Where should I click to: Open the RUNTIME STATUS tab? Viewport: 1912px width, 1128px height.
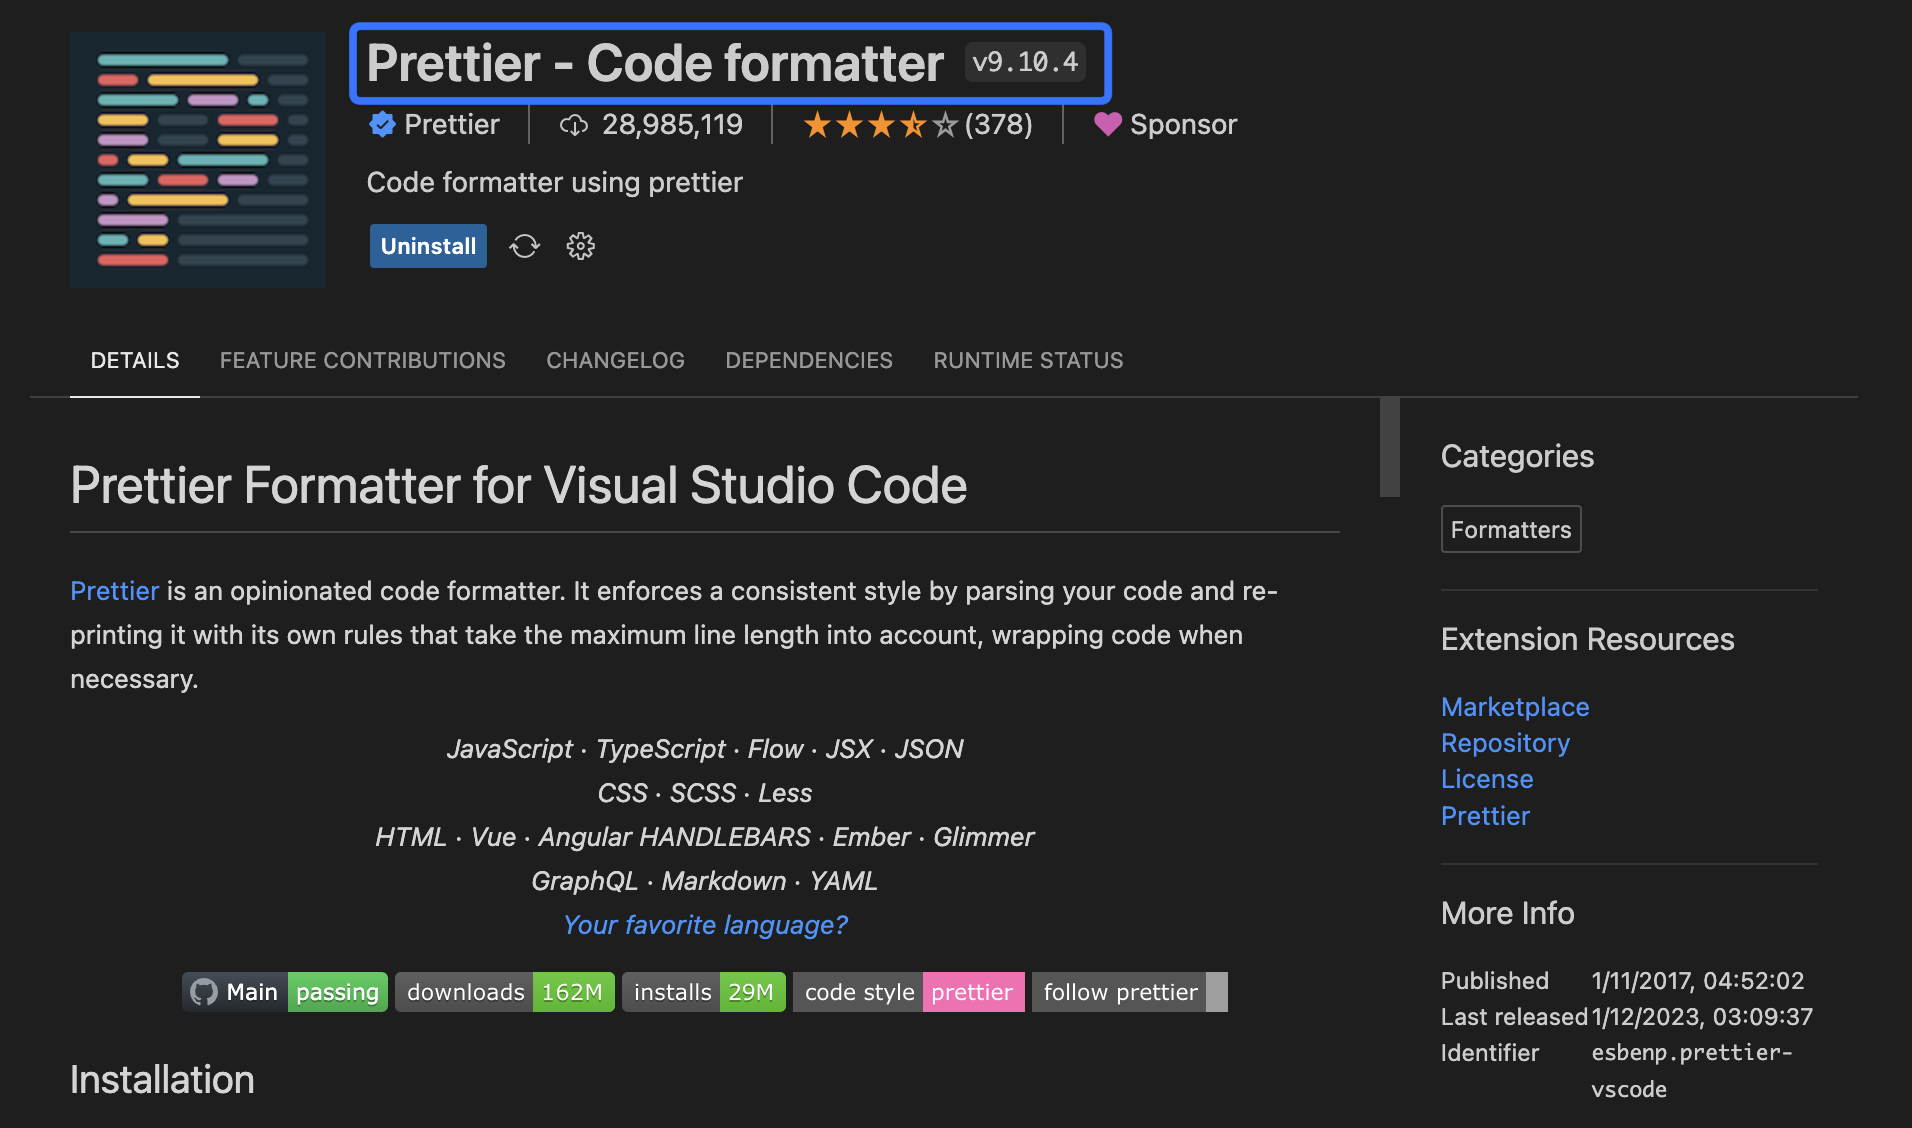click(x=1028, y=360)
